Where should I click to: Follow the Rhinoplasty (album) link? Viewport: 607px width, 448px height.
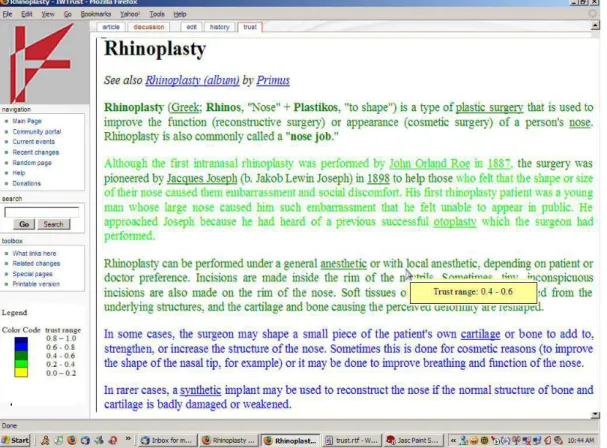point(192,80)
